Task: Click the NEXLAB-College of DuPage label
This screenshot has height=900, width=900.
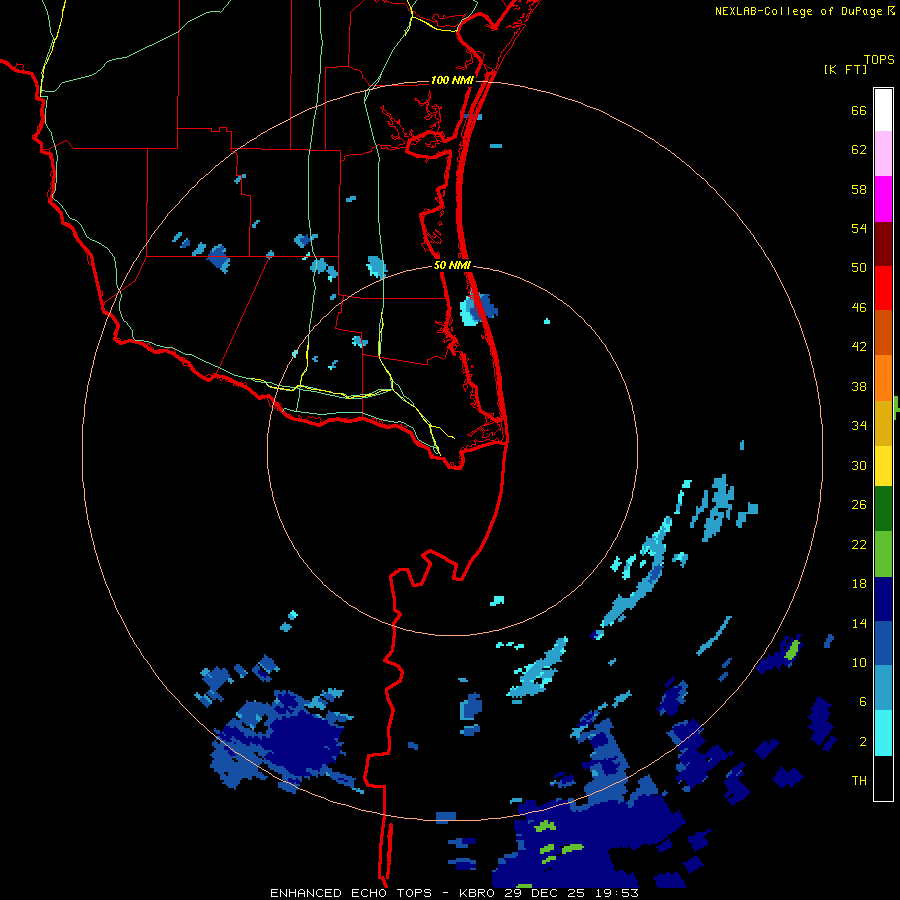Action: (798, 11)
